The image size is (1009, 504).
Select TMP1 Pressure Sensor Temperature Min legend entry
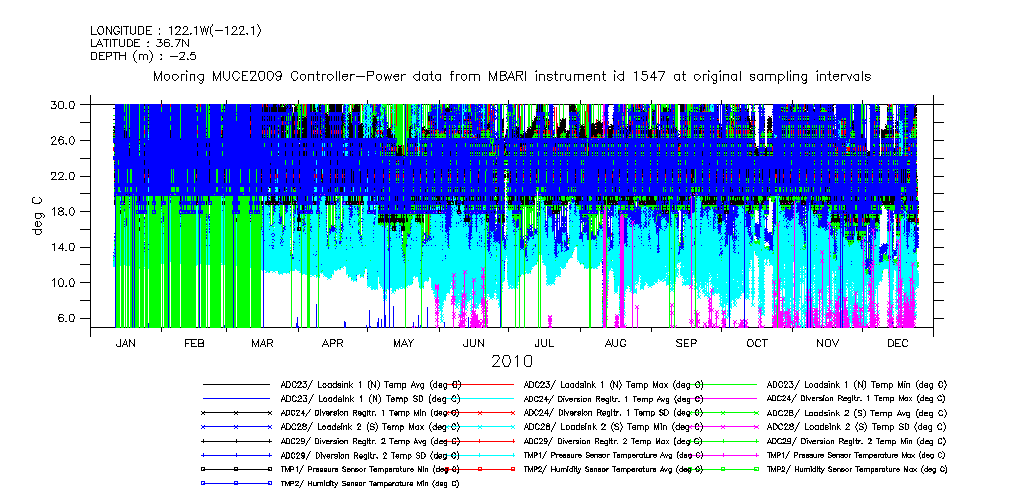point(370,468)
